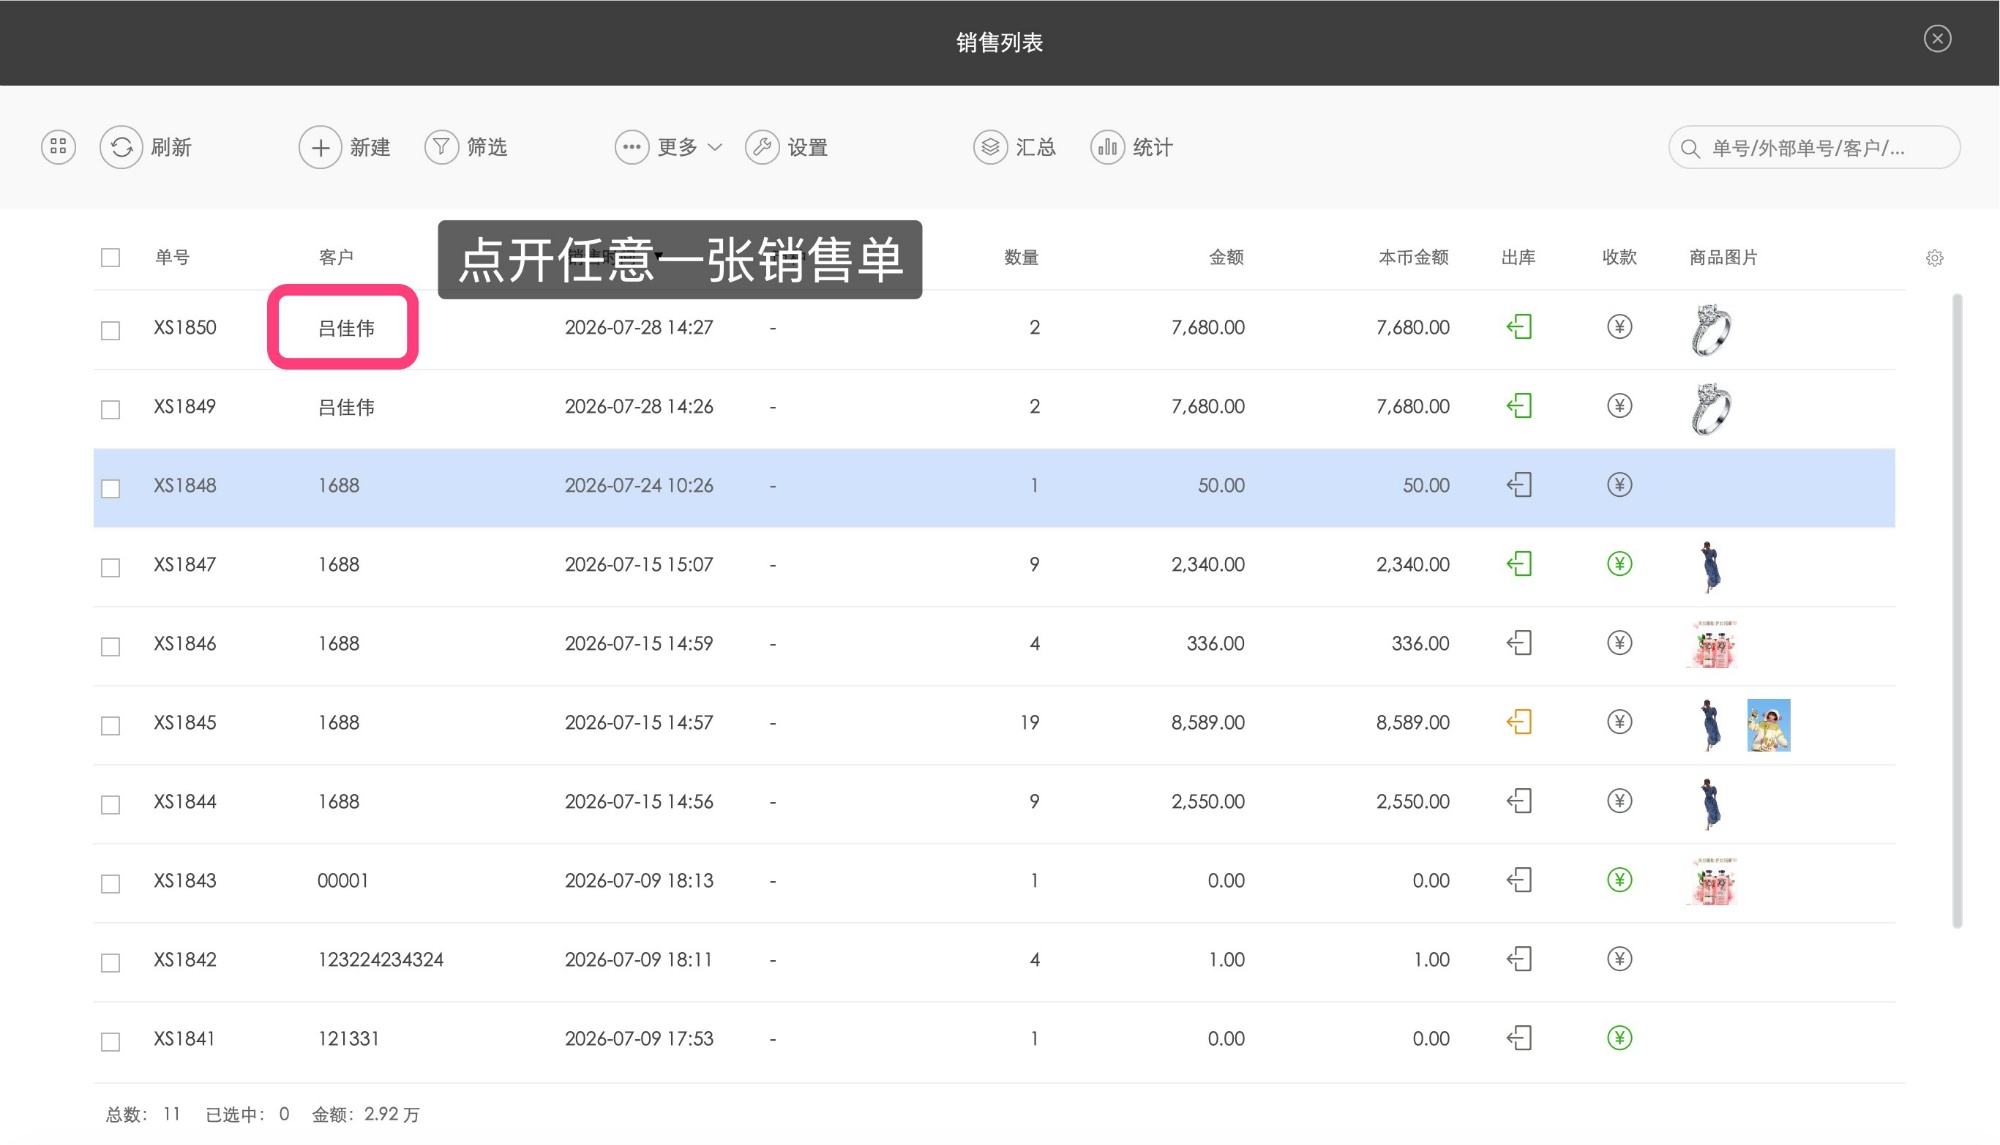Check the box for order XS1850
2000x1145 pixels.
pos(110,330)
